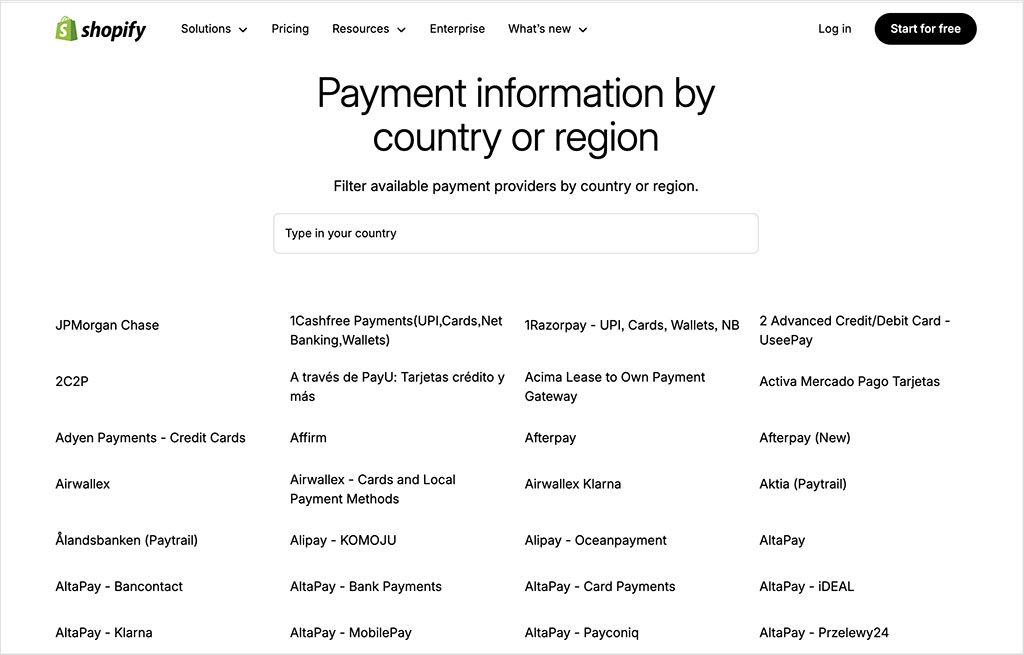
Task: Select Aktia (Paytrail) provider
Action: click(x=803, y=484)
